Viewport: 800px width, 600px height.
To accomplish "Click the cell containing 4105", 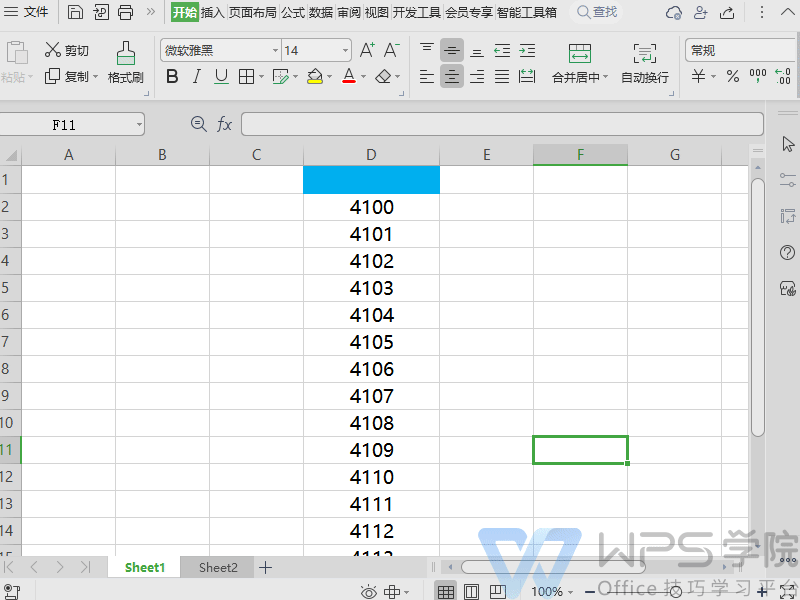I will click(x=371, y=342).
